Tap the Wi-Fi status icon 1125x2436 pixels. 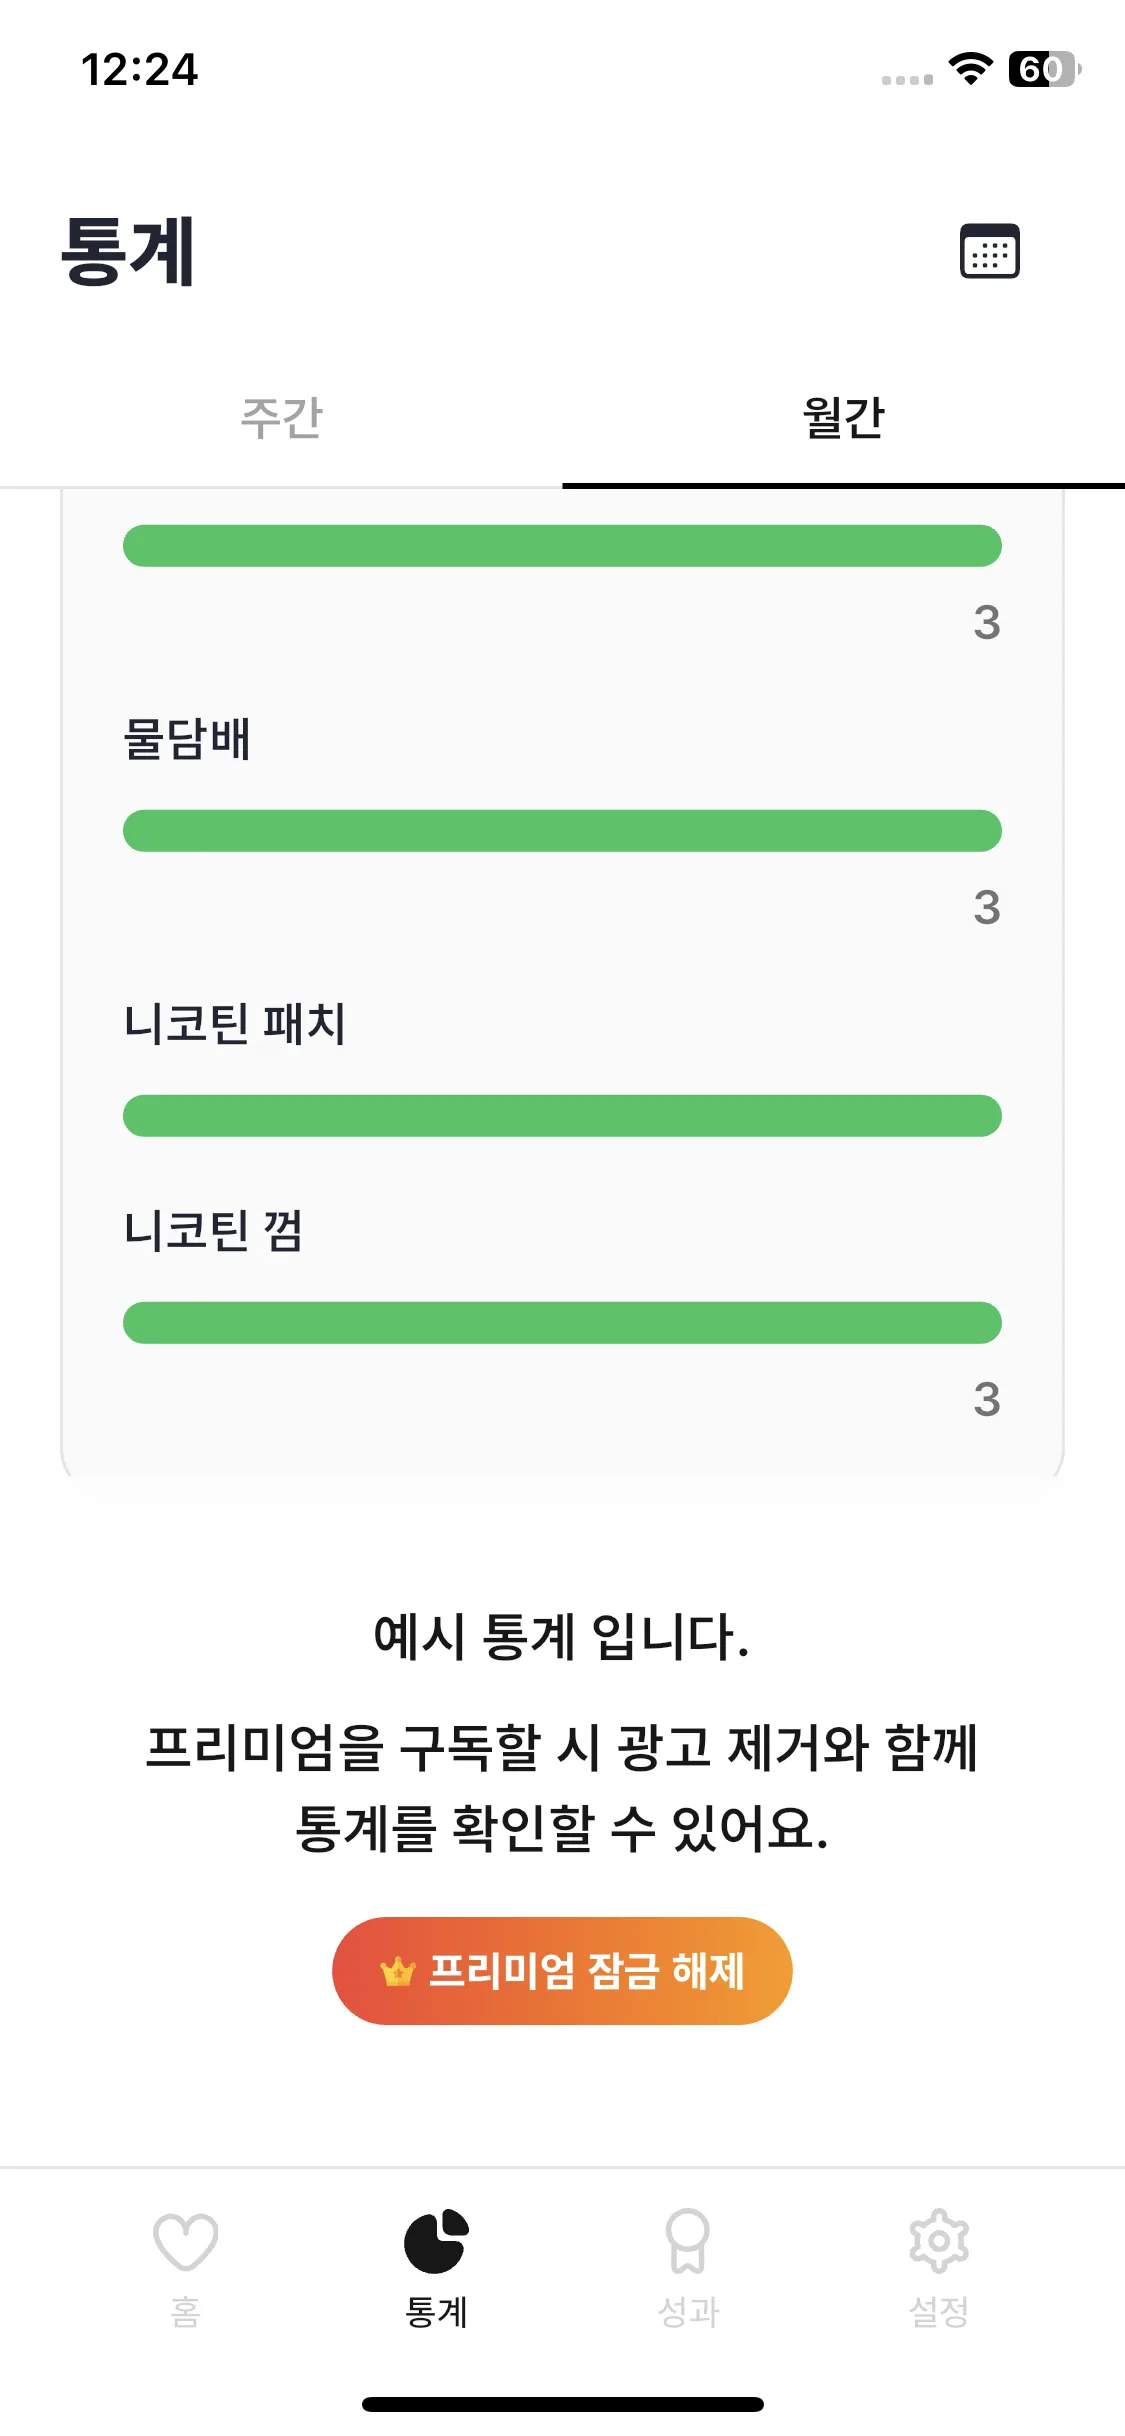click(970, 69)
